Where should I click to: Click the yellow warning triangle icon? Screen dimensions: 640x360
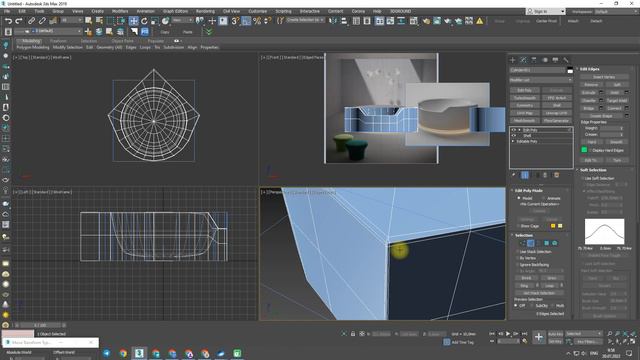click(x=480, y=21)
